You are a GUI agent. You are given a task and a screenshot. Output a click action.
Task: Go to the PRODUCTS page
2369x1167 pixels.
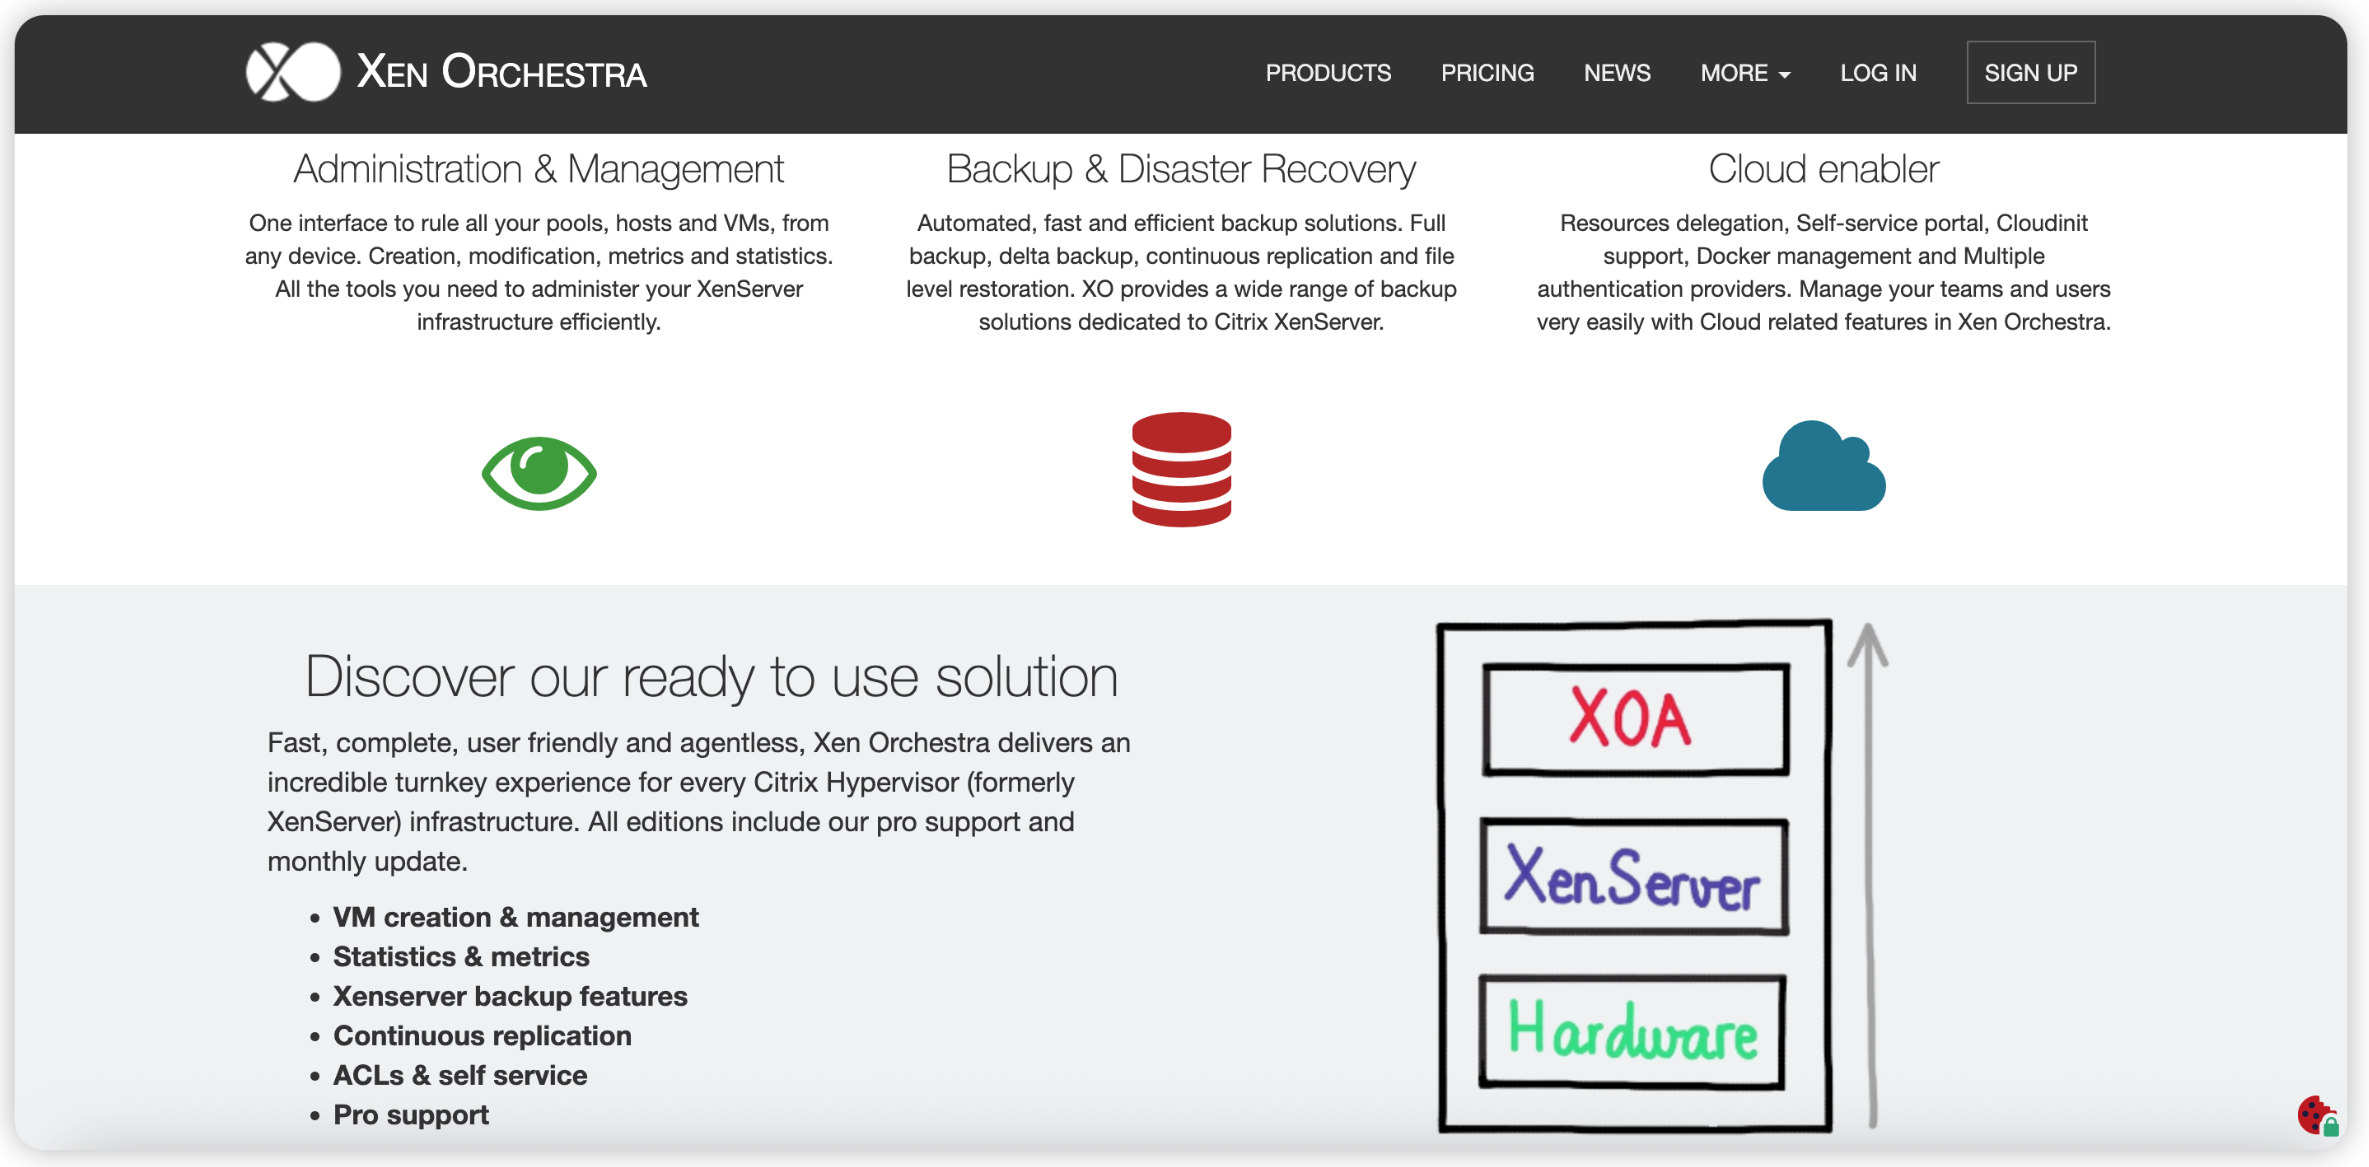click(x=1328, y=73)
